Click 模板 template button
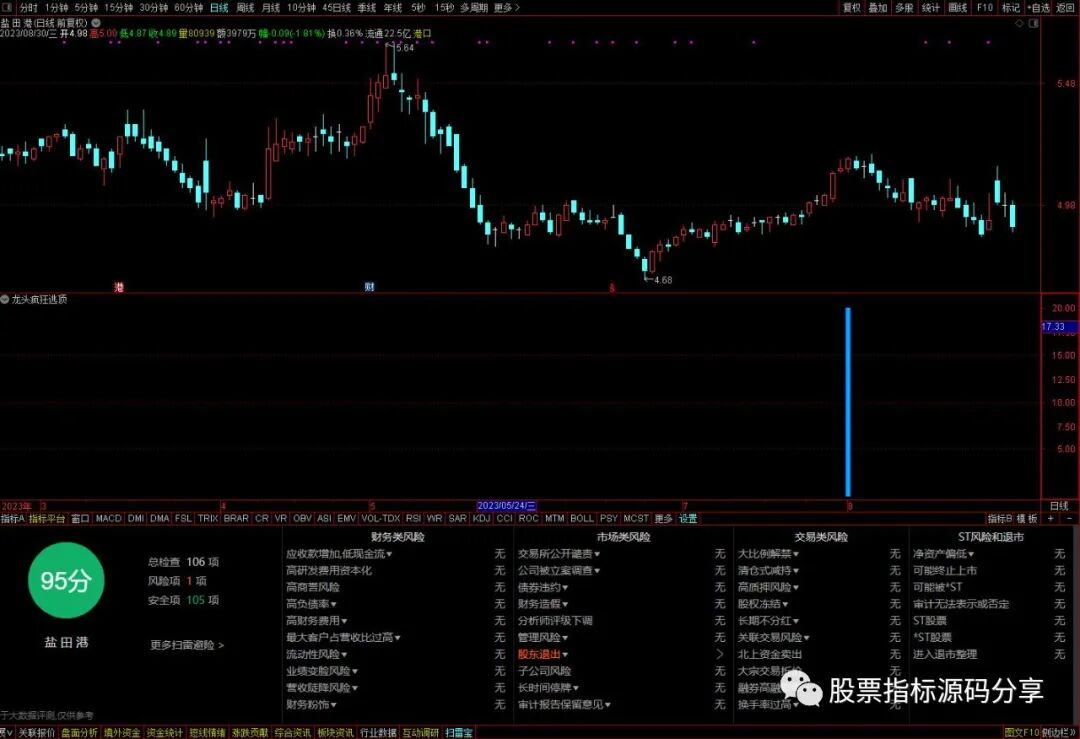This screenshot has height=739, width=1080. click(1027, 519)
